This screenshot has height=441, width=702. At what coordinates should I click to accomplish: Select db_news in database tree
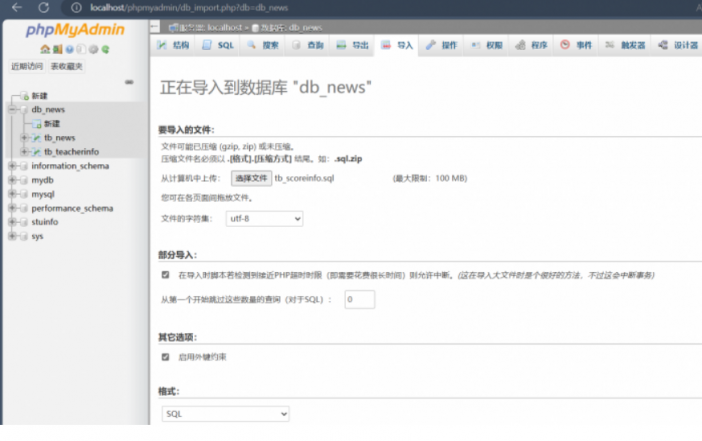click(48, 110)
